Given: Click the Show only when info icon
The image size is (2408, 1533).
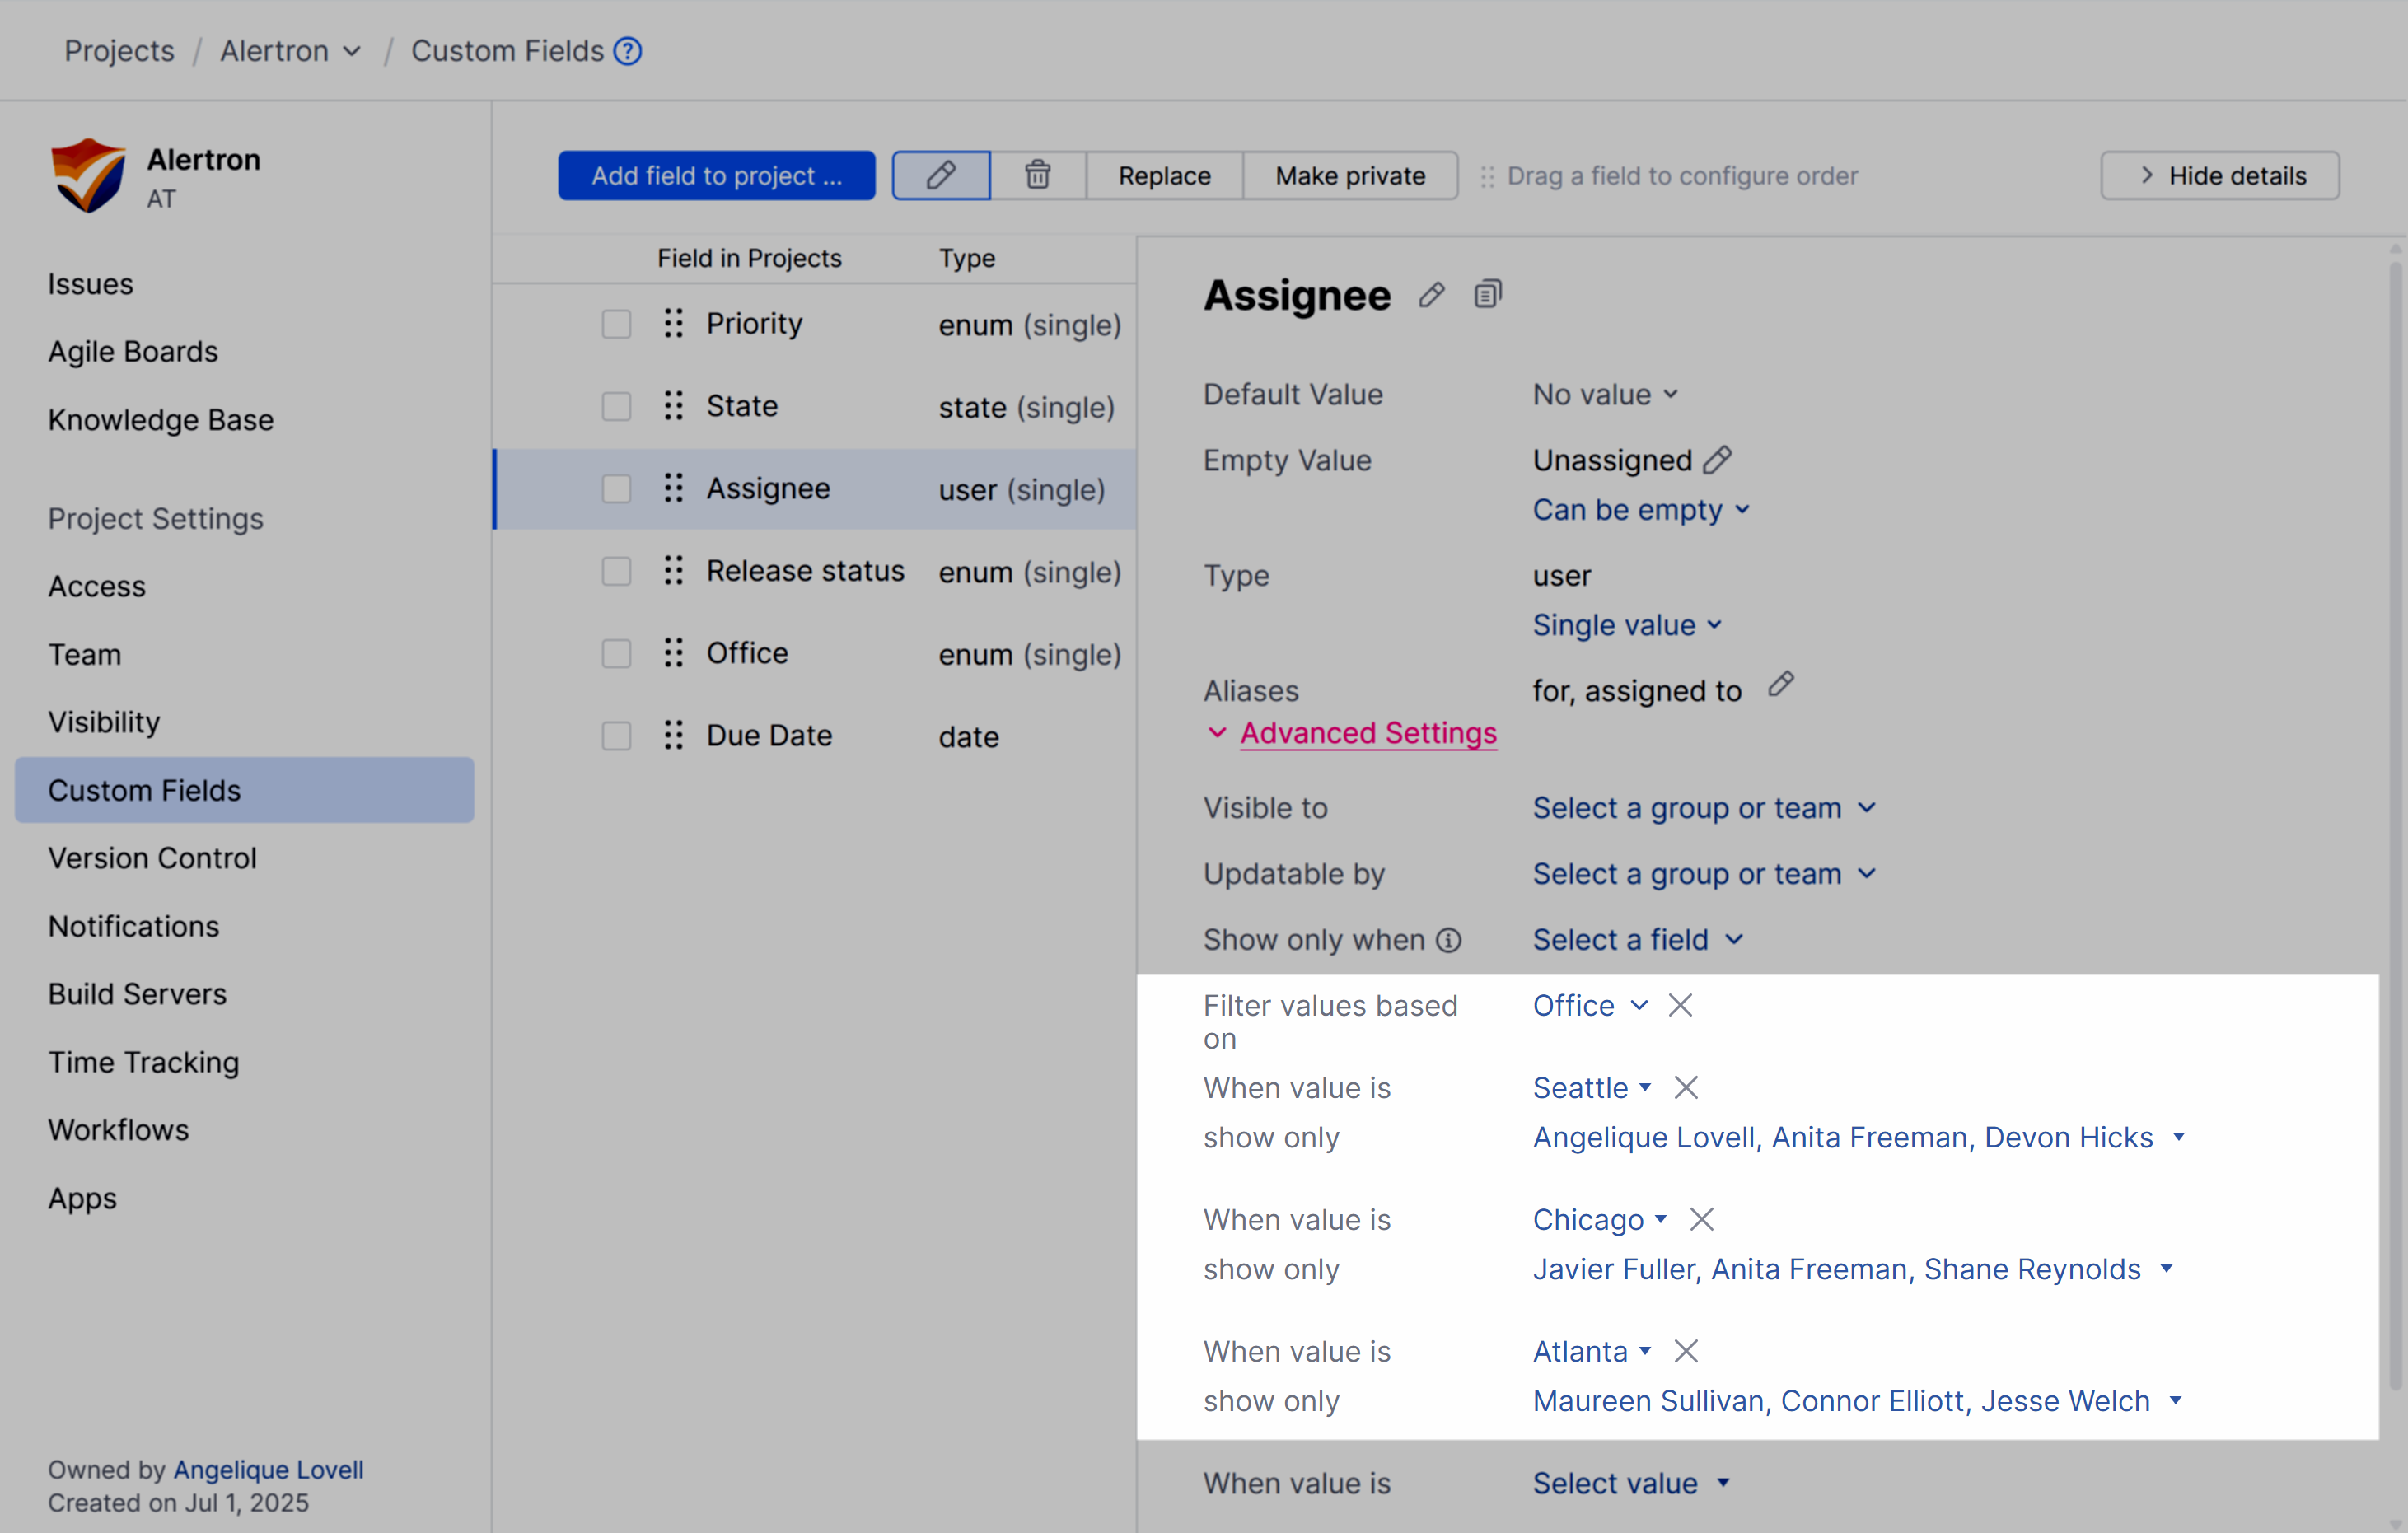Looking at the screenshot, I should (1448, 940).
